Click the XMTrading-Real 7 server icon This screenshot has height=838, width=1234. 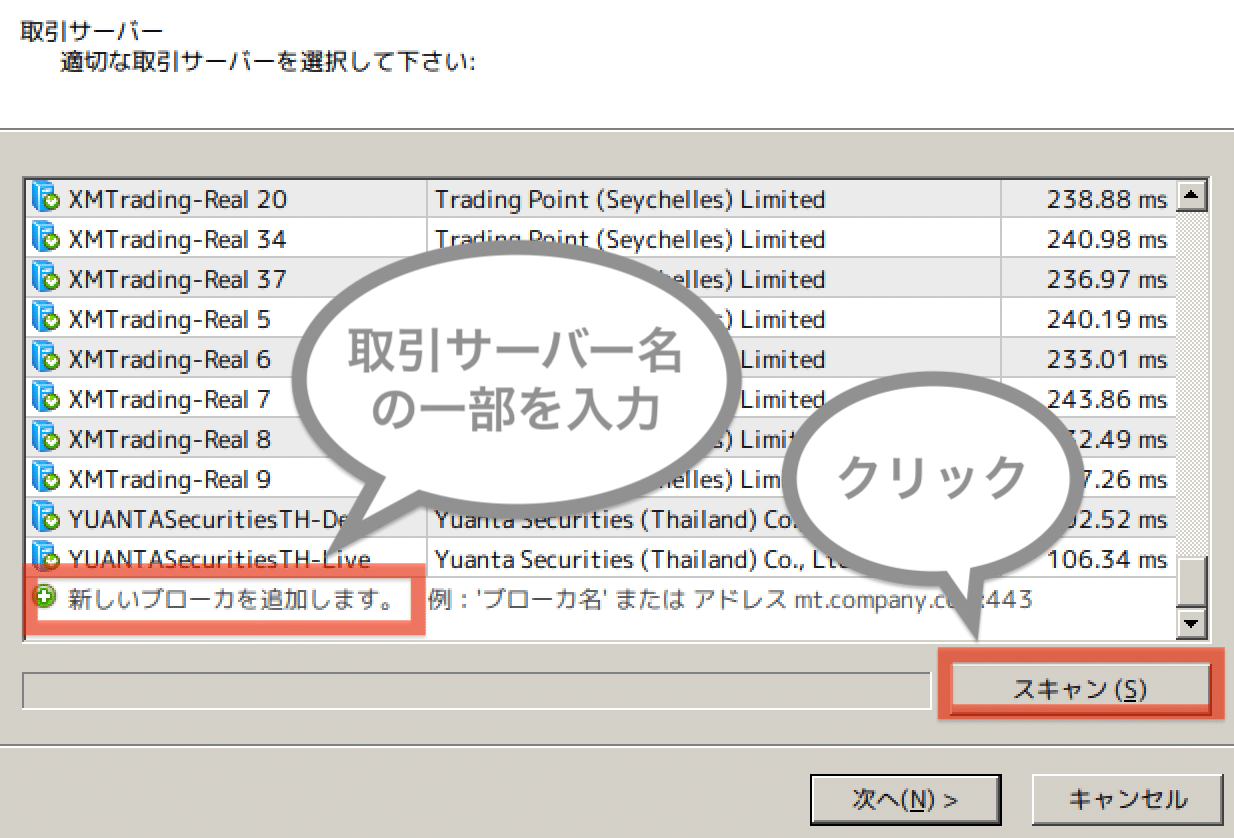[x=46, y=398]
